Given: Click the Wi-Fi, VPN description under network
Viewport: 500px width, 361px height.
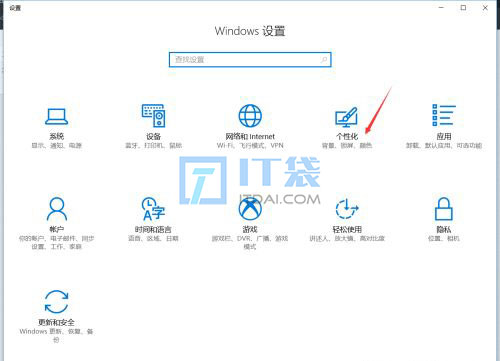Looking at the screenshot, I should 250,145.
